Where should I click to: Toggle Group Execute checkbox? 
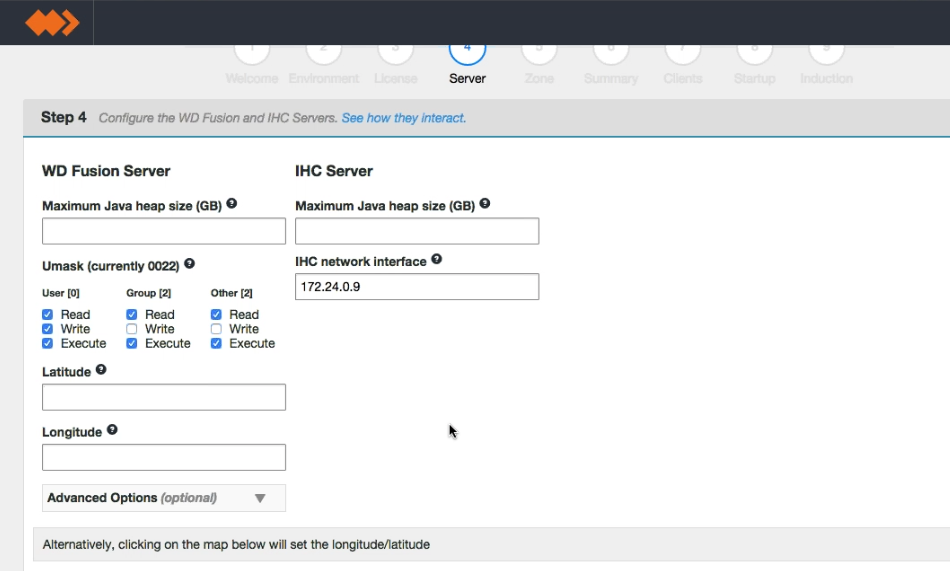[131, 344]
